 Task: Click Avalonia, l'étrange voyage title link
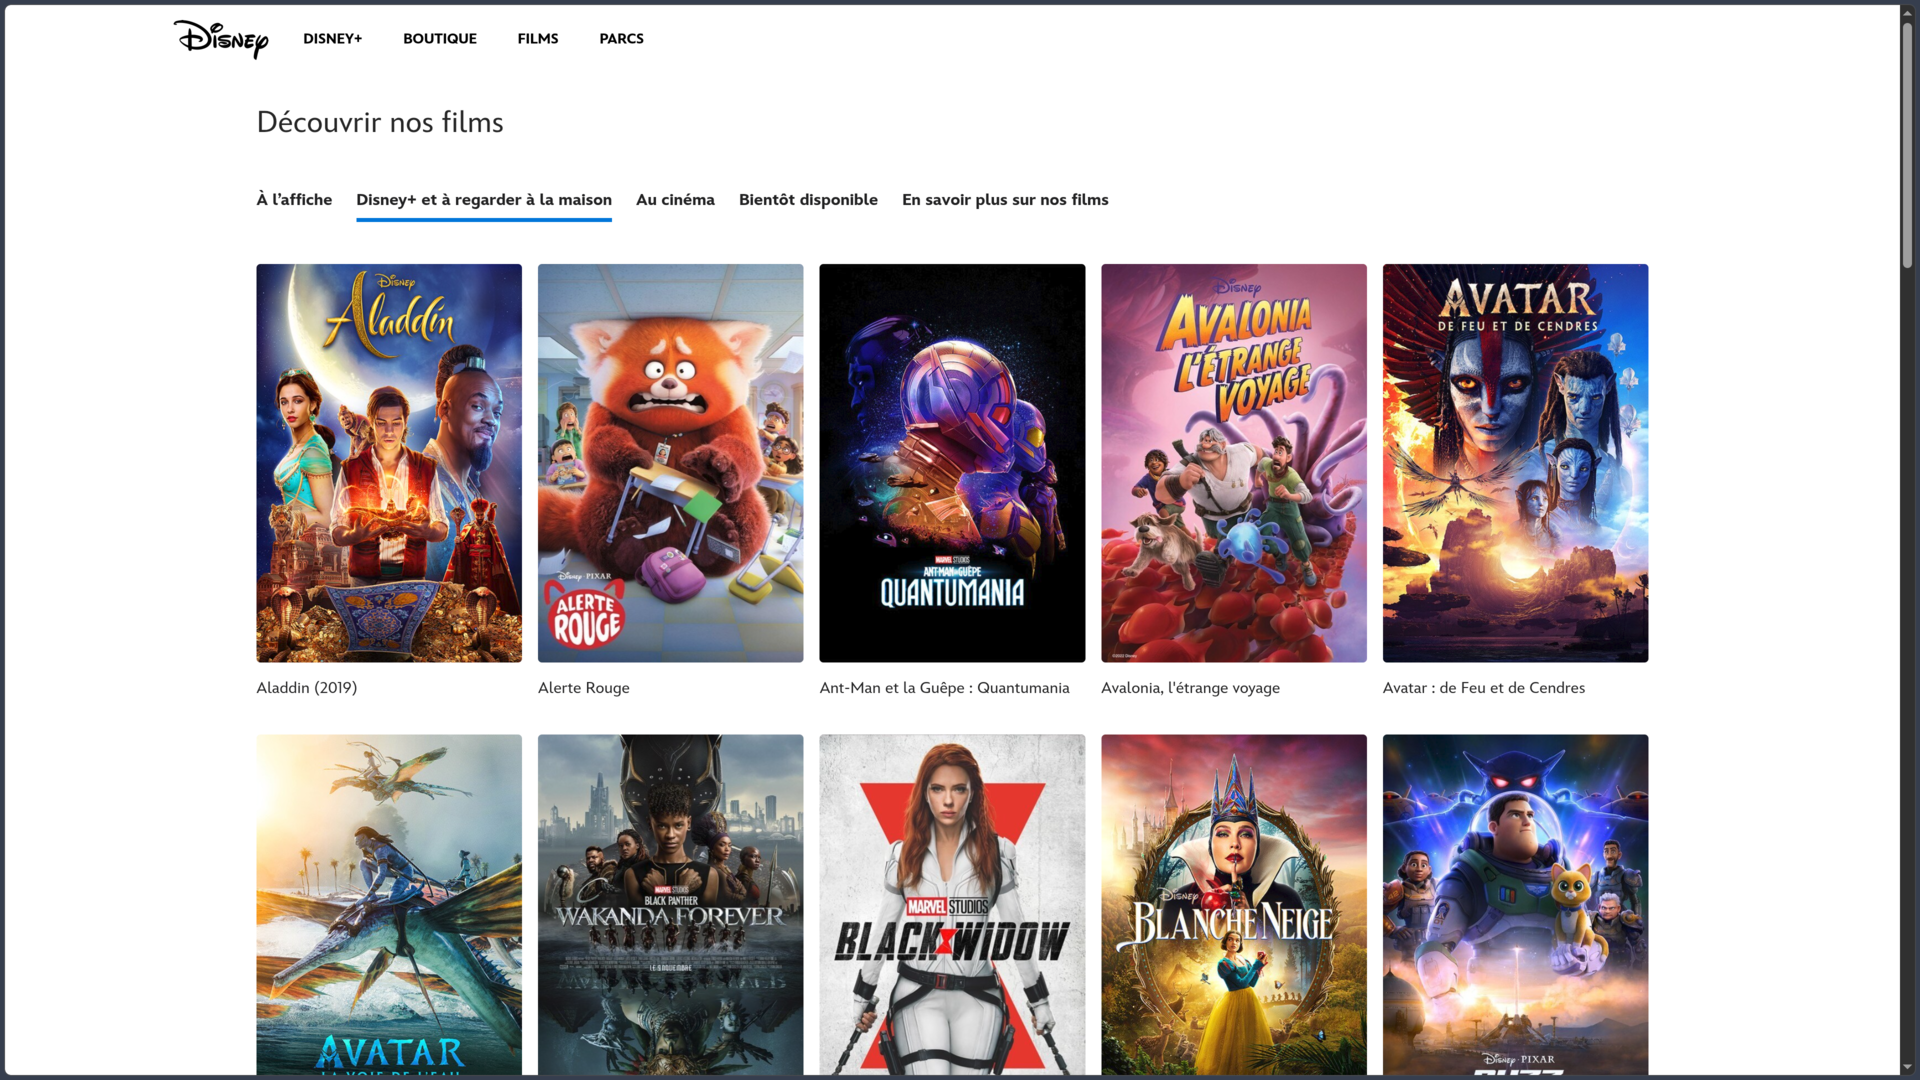click(1190, 688)
